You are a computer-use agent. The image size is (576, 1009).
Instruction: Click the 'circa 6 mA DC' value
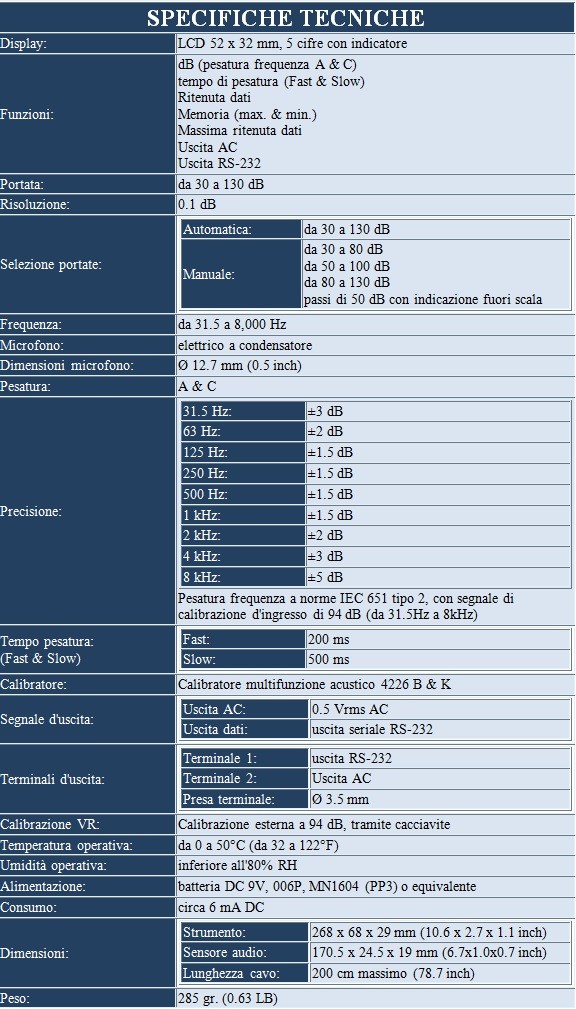pos(221,907)
